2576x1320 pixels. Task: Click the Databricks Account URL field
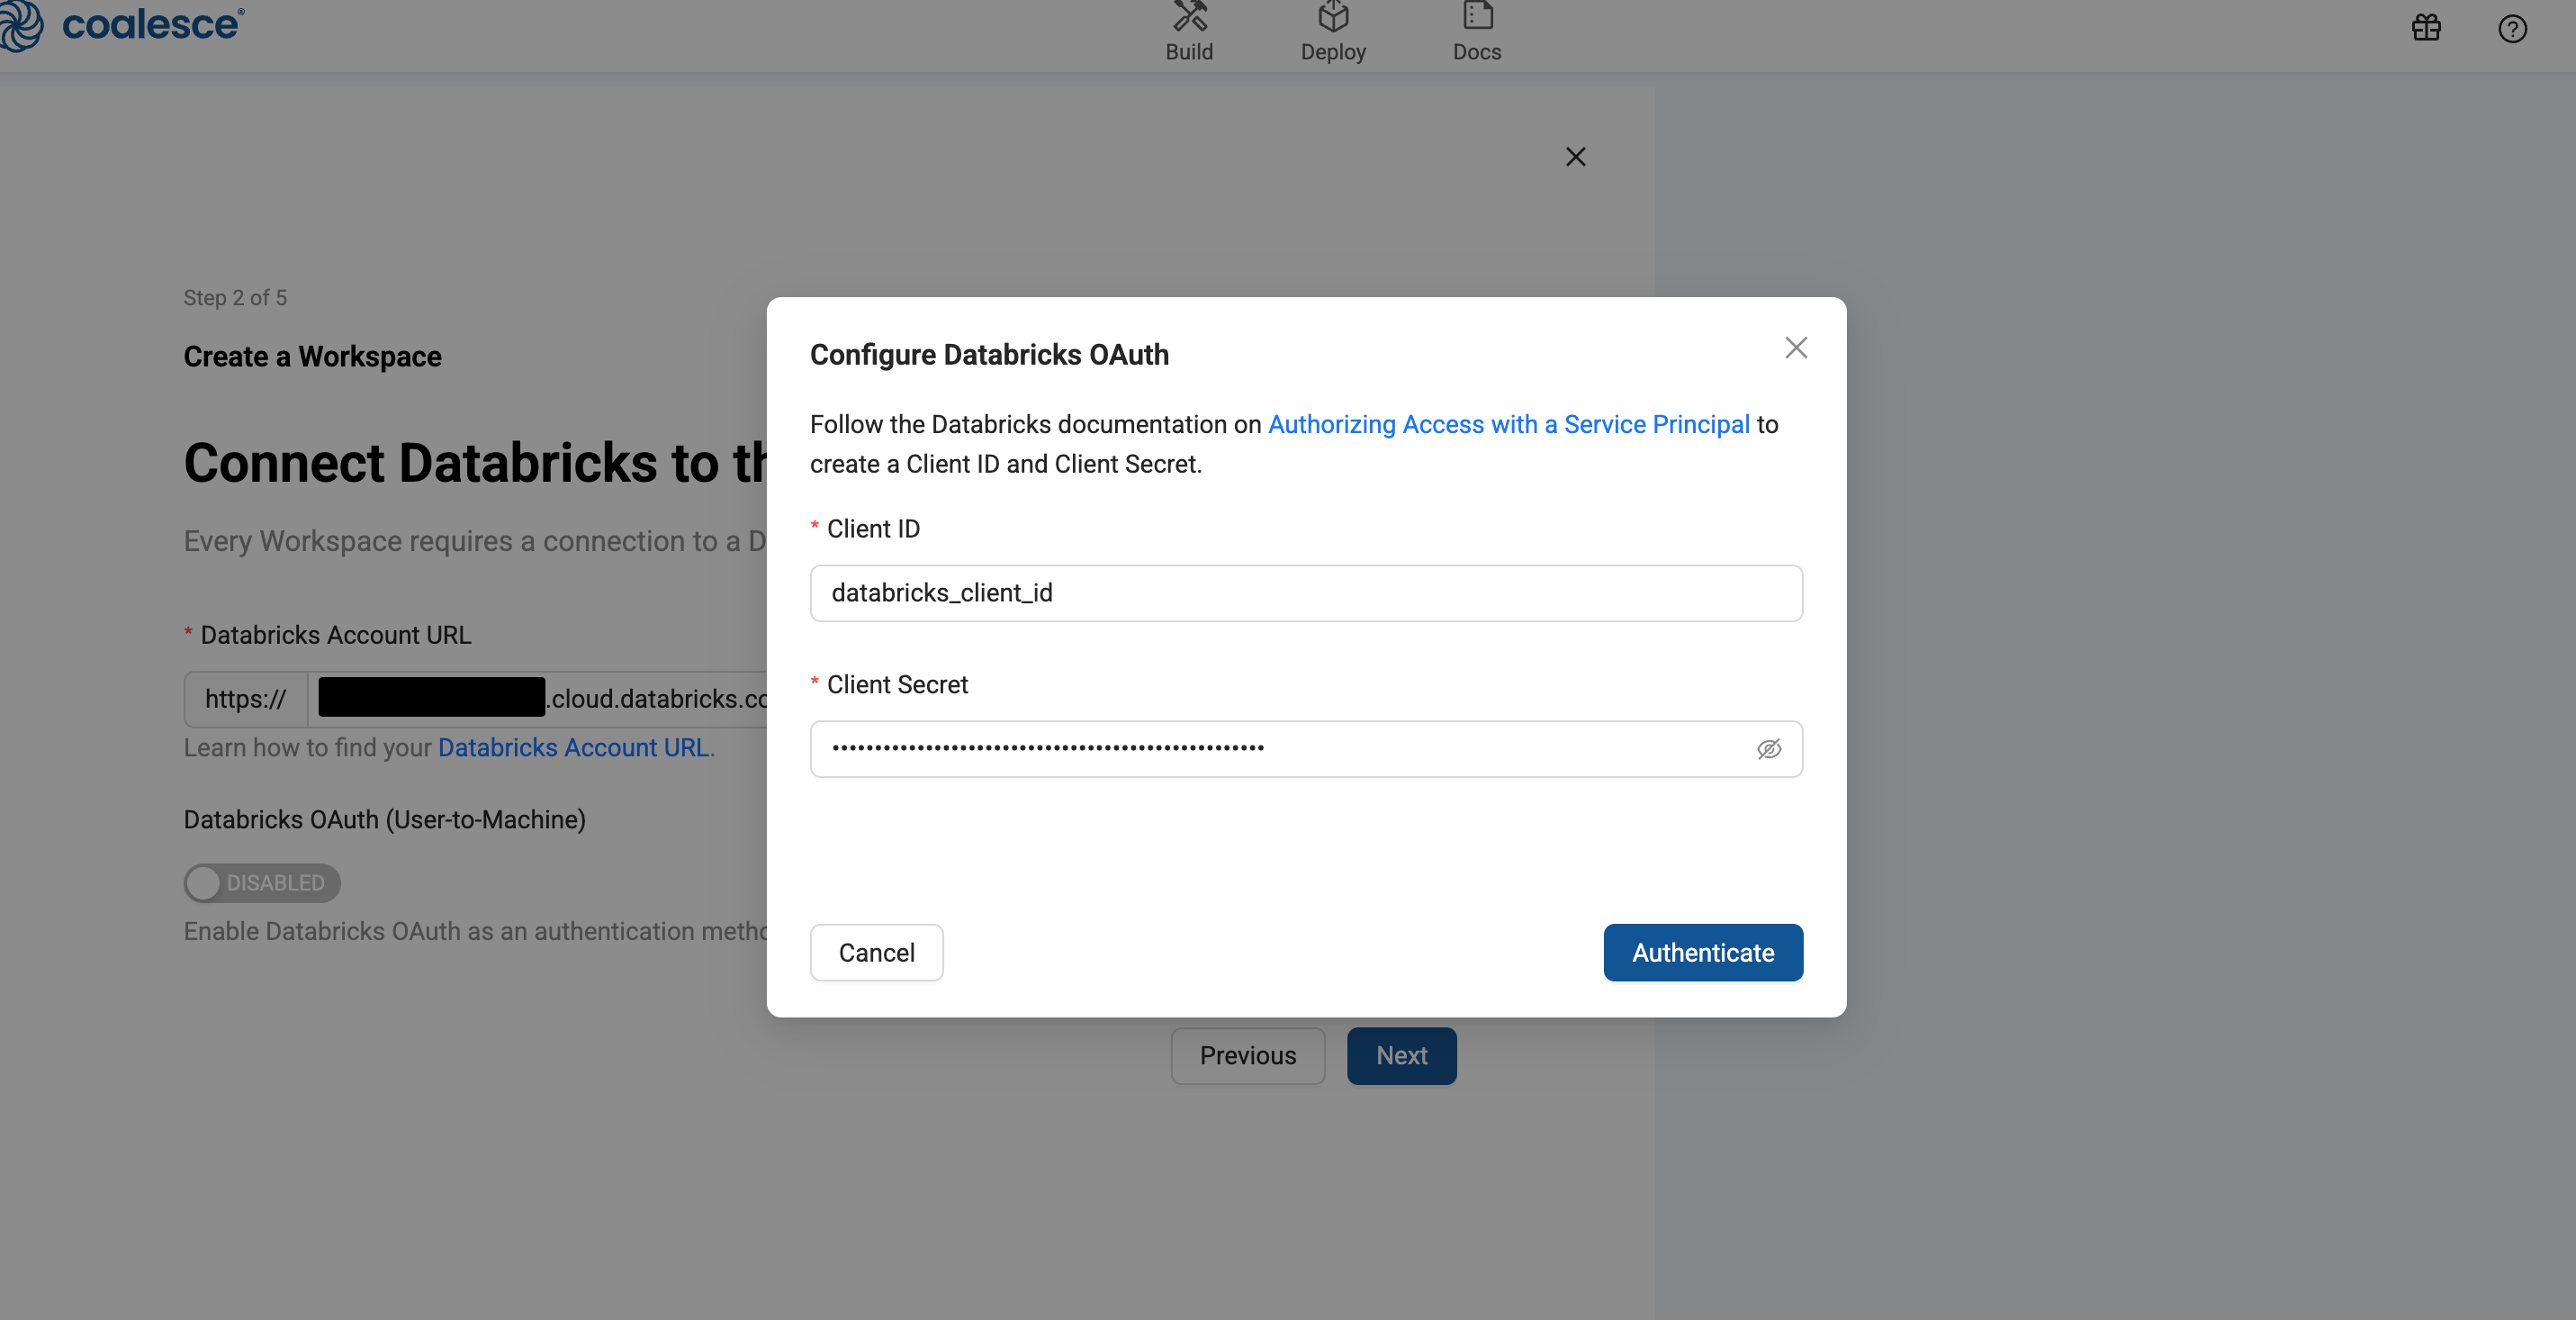coord(537,699)
